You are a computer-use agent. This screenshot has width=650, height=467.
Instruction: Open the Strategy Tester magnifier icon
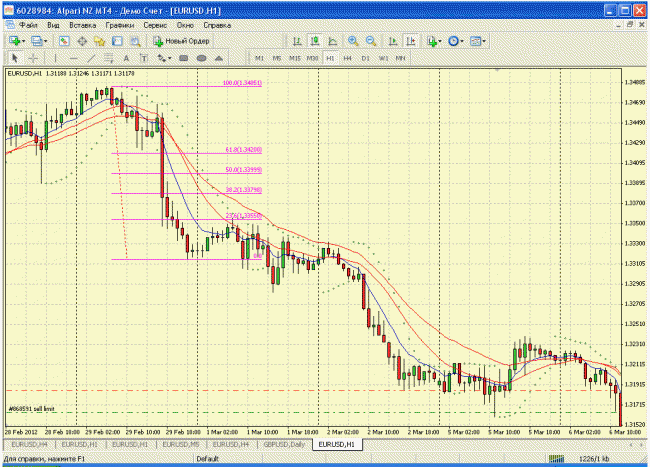point(135,41)
